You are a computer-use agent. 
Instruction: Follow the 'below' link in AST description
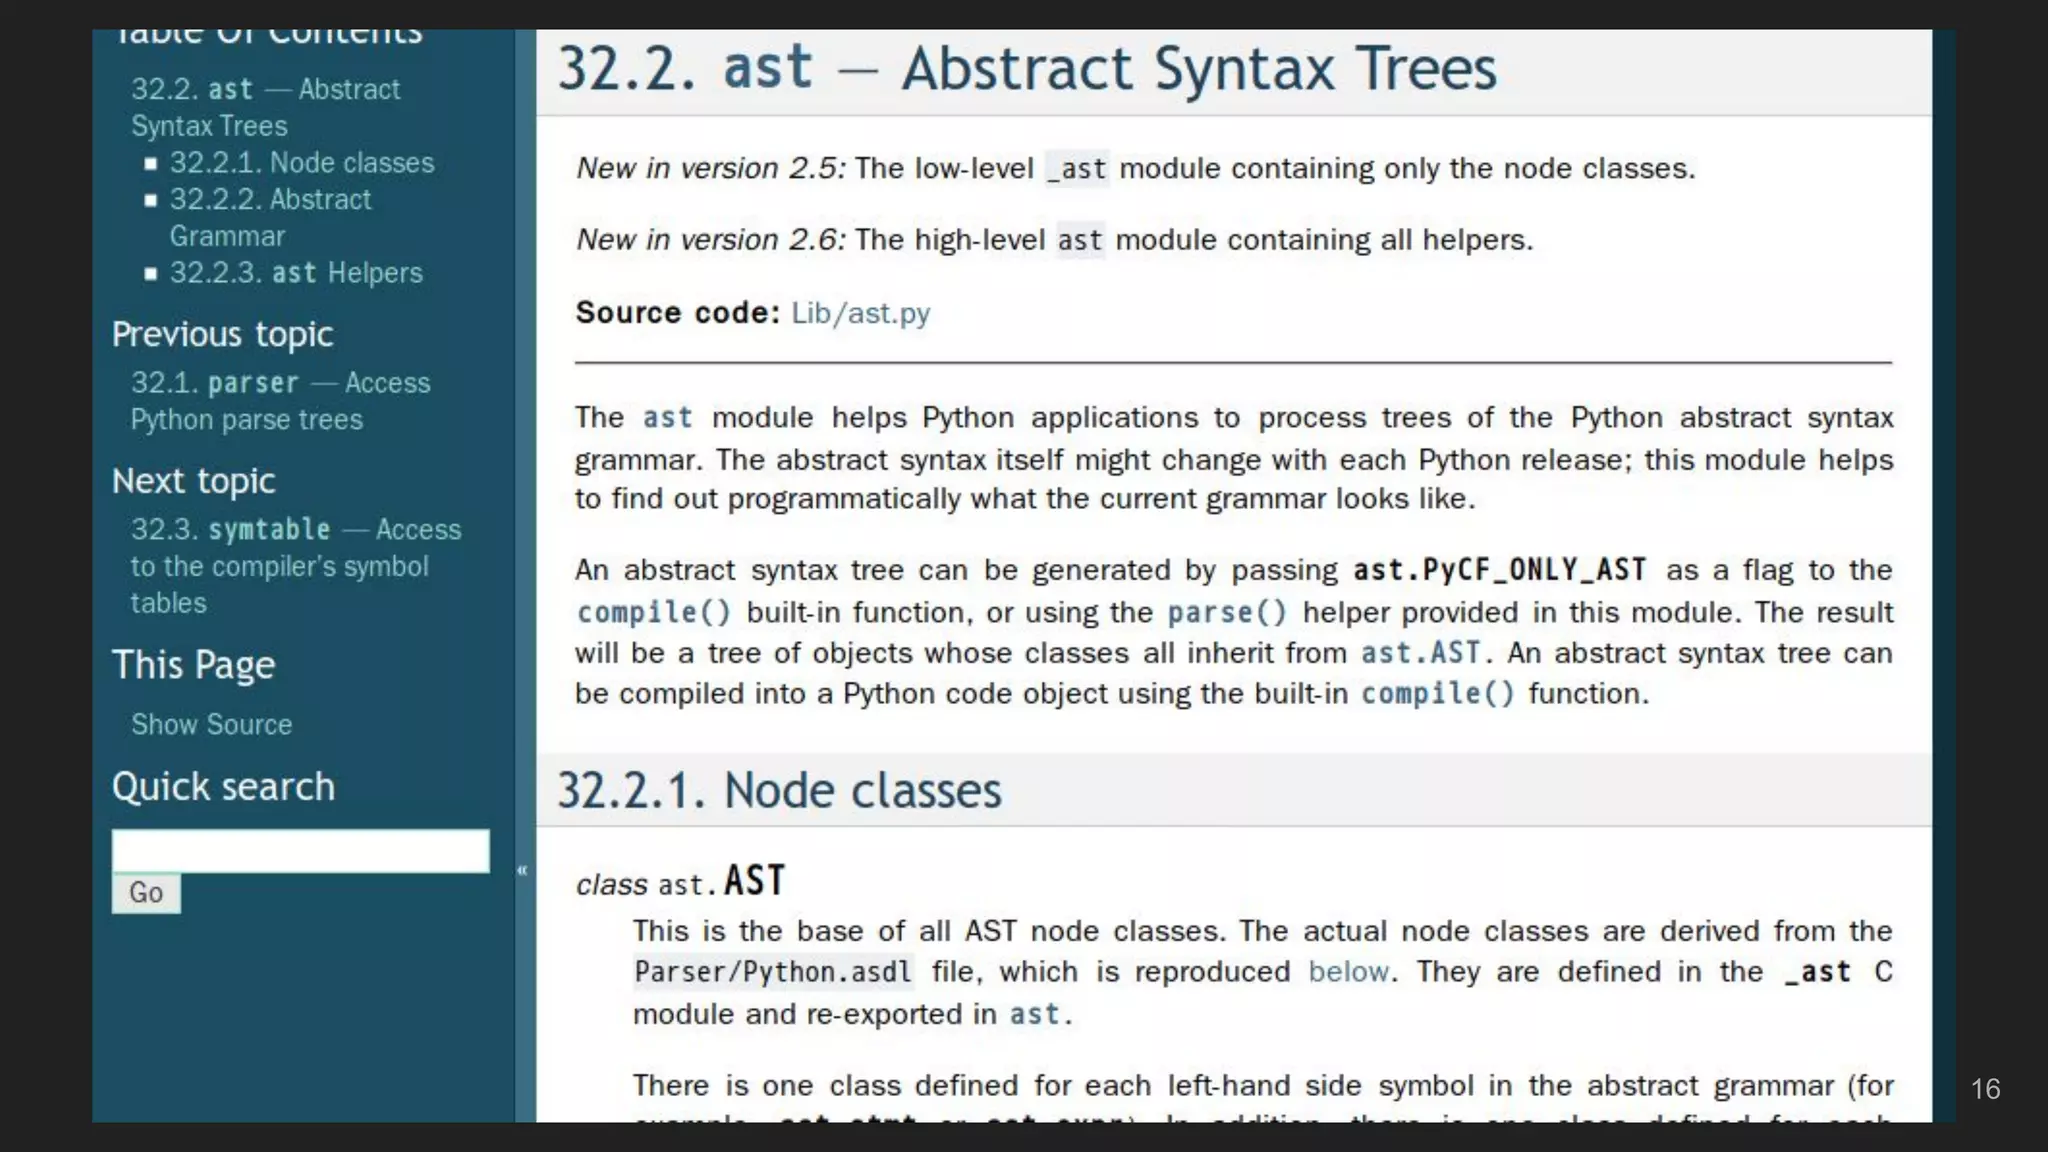point(1348,972)
